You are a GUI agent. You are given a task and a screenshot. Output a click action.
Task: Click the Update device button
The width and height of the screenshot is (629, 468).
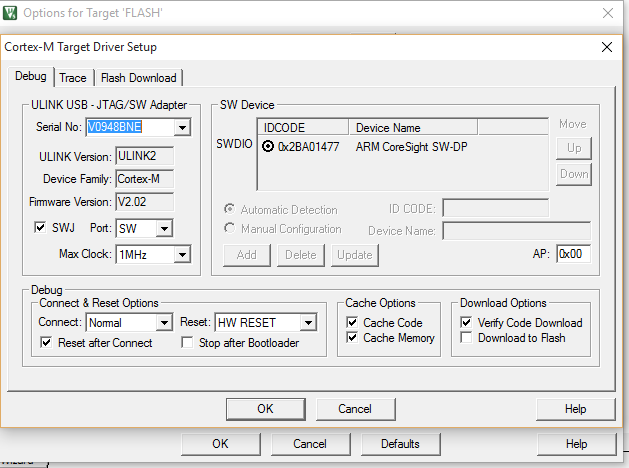click(355, 255)
